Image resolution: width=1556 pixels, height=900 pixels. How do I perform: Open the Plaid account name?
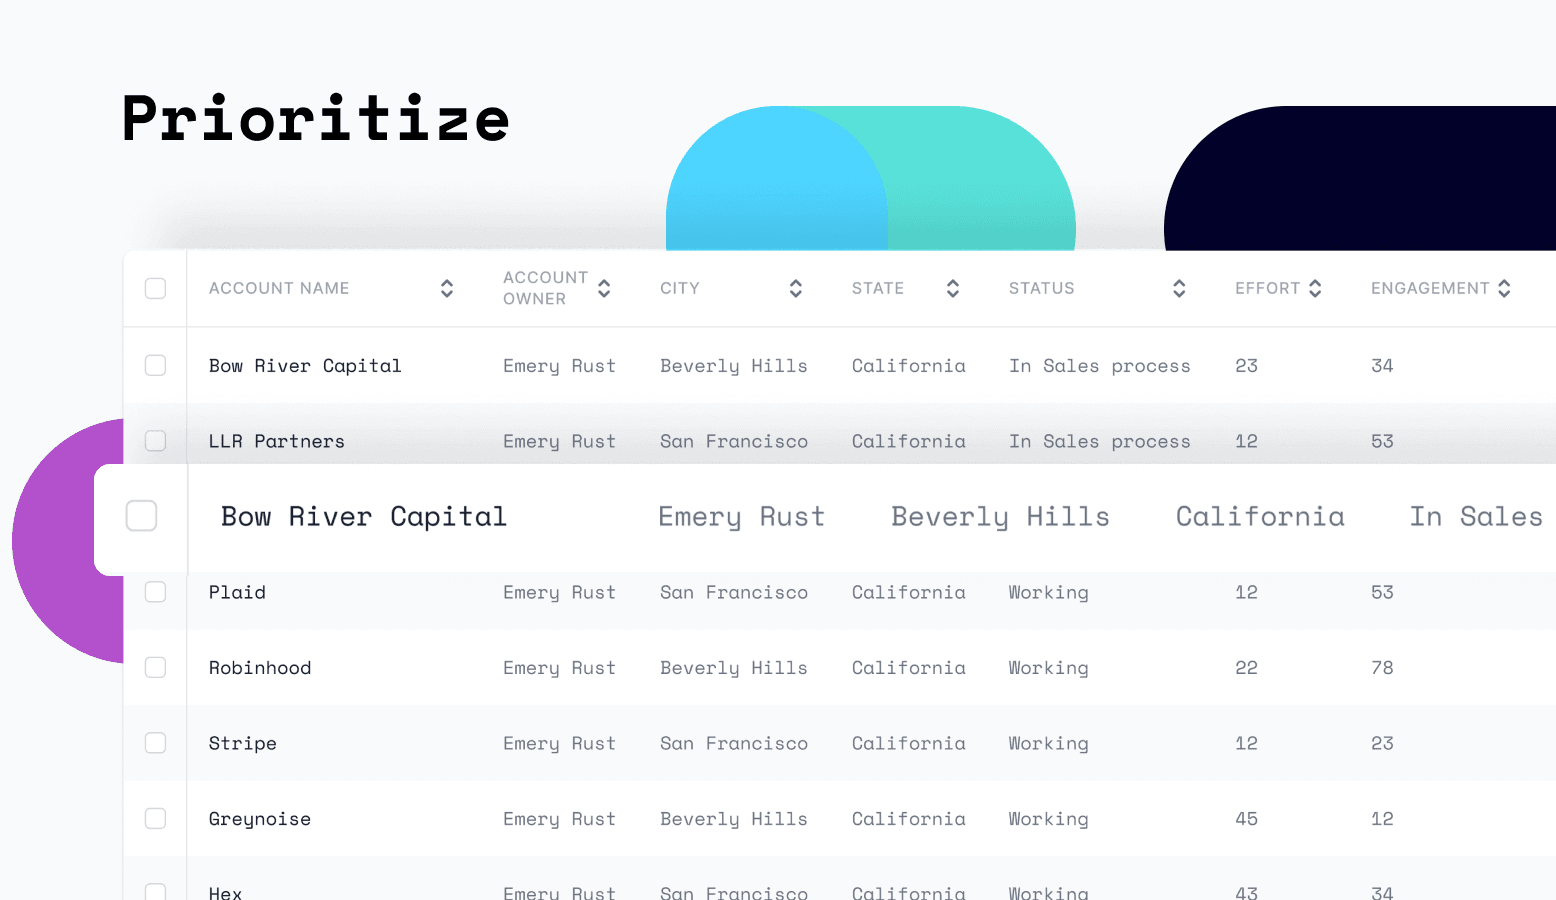click(x=237, y=592)
